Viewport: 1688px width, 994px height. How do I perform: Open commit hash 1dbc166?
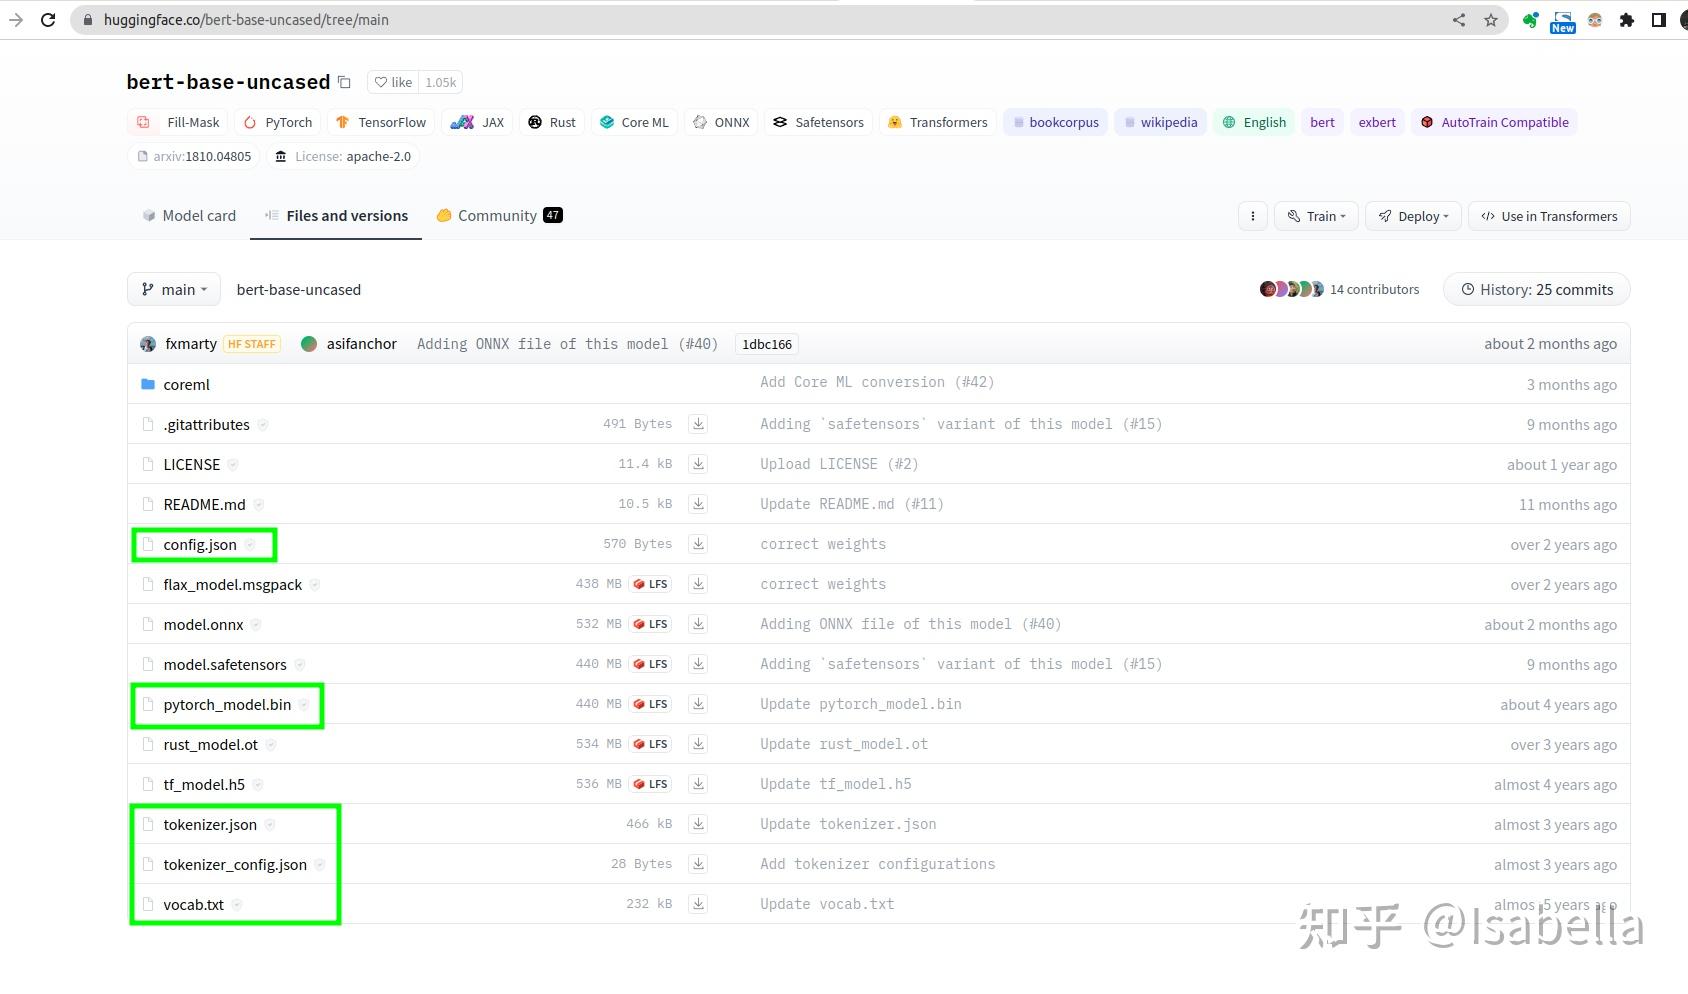tap(766, 344)
